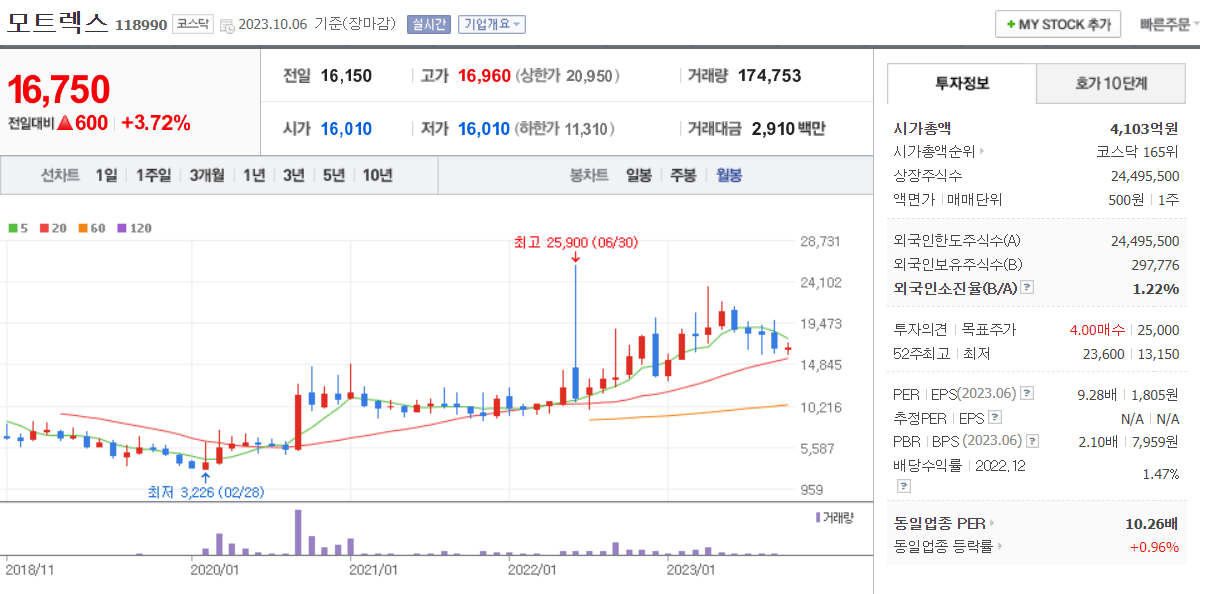Click target price 25,000

coord(1158,329)
